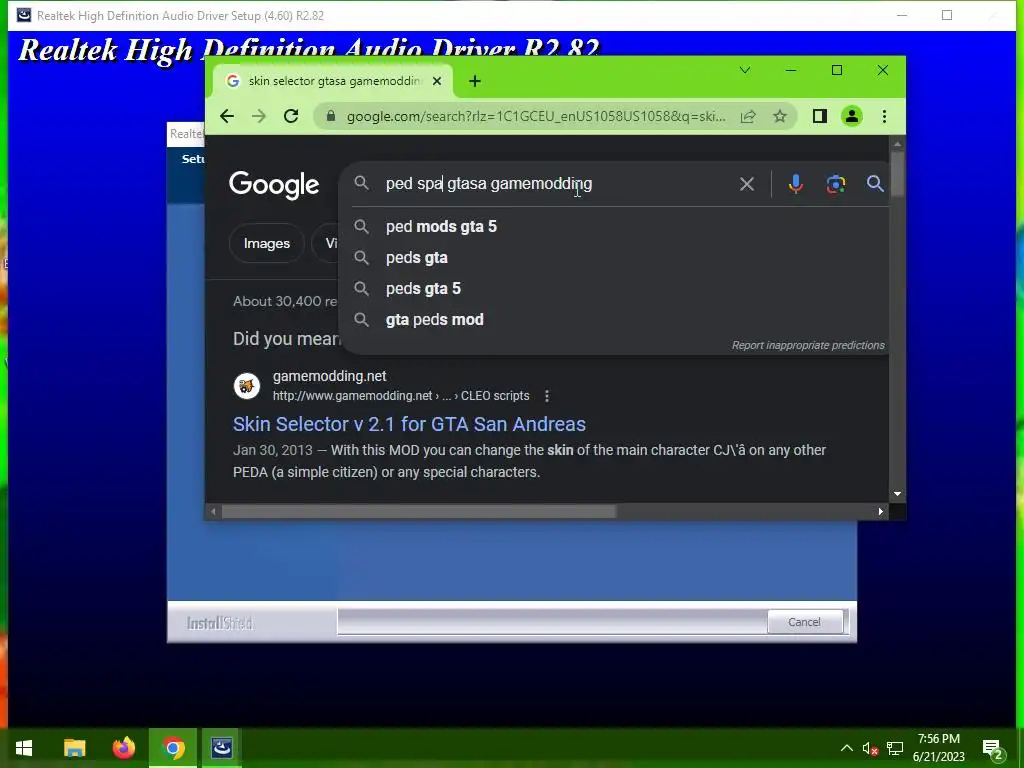Viewport: 1024px width, 768px height.
Task: Reload the Google search page
Action: pyautogui.click(x=291, y=116)
